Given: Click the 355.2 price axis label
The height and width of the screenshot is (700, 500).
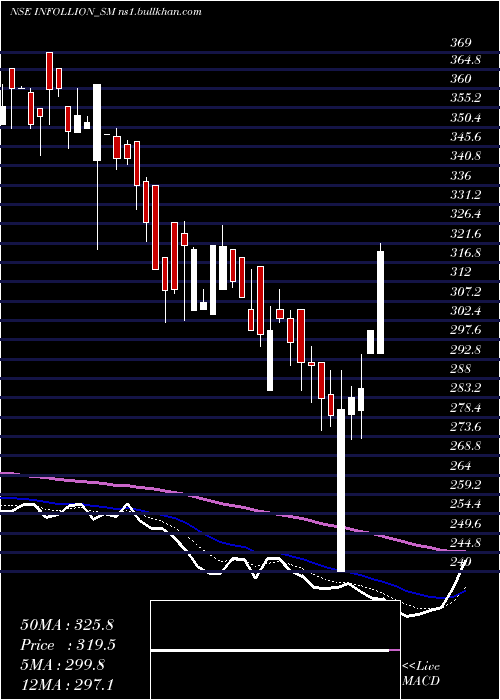Looking at the screenshot, I should pyautogui.click(x=465, y=98).
